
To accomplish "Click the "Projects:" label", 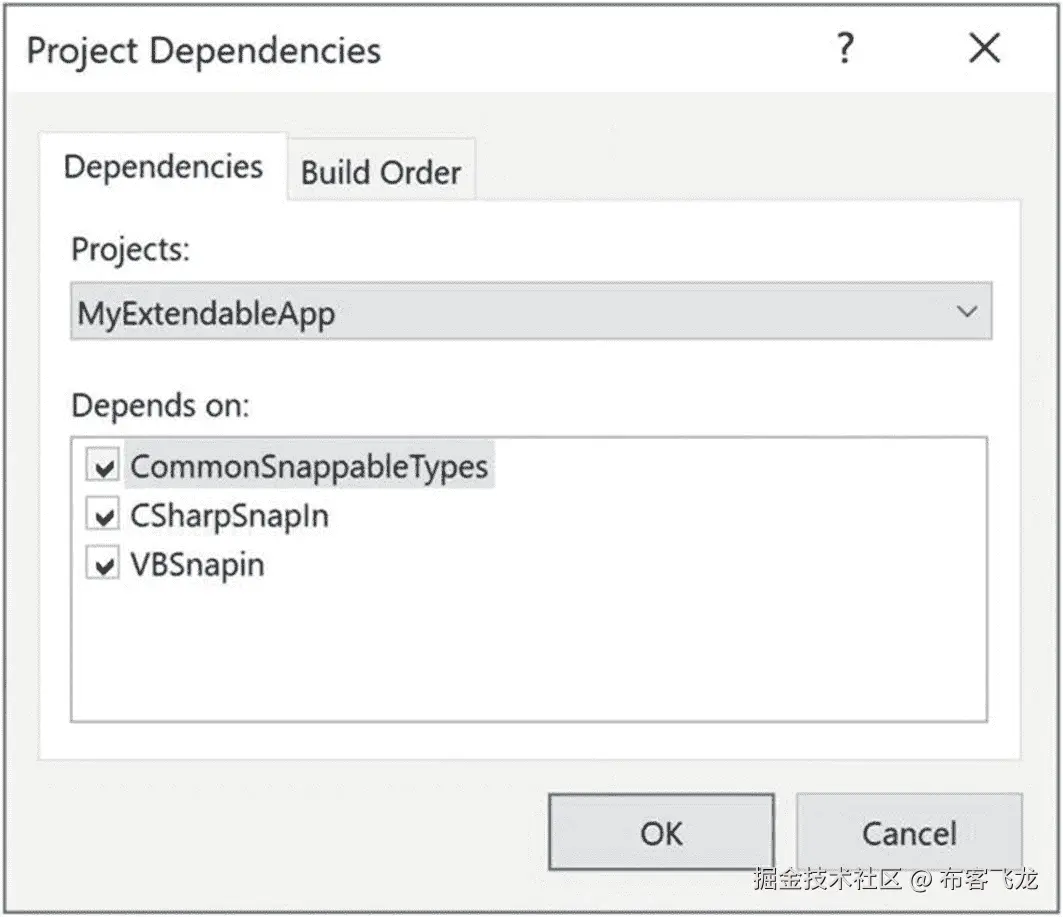I will click(x=130, y=250).
